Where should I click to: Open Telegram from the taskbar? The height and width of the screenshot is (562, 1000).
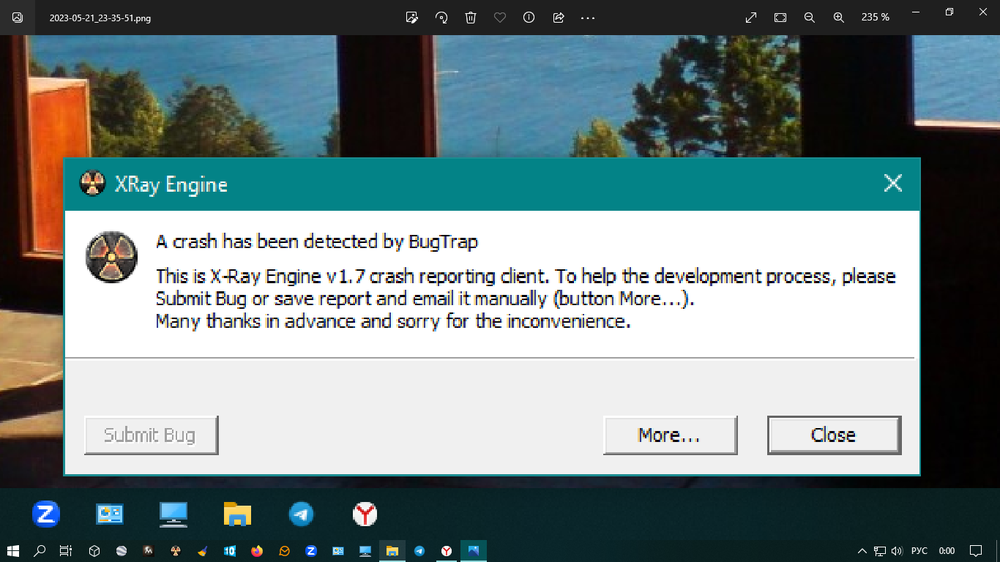pyautogui.click(x=420, y=551)
